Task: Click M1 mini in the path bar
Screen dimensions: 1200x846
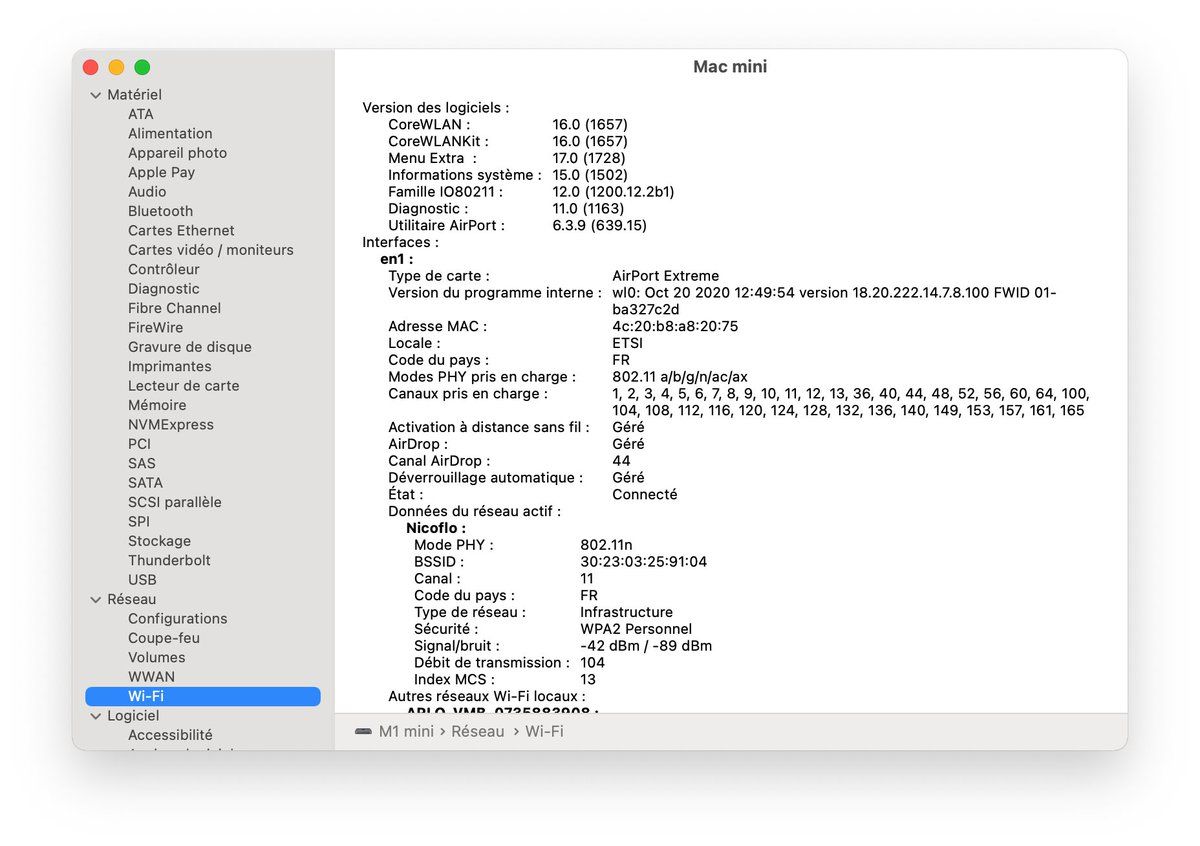Action: pos(406,732)
